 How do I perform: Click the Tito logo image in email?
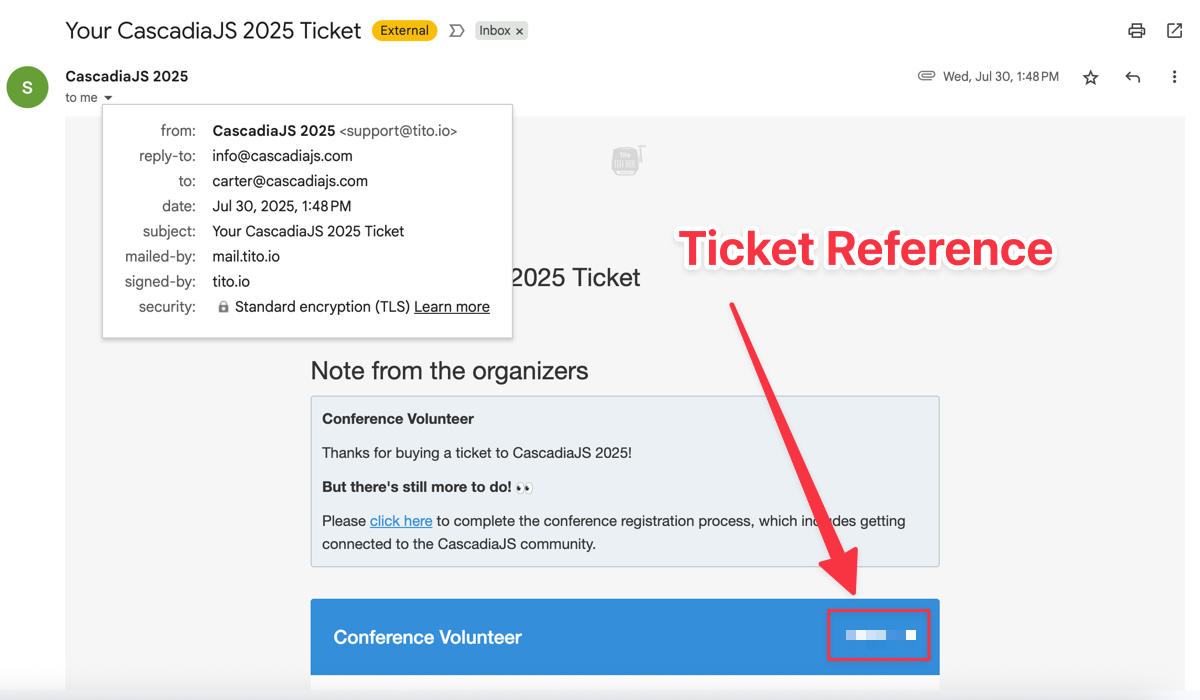[x=628, y=160]
